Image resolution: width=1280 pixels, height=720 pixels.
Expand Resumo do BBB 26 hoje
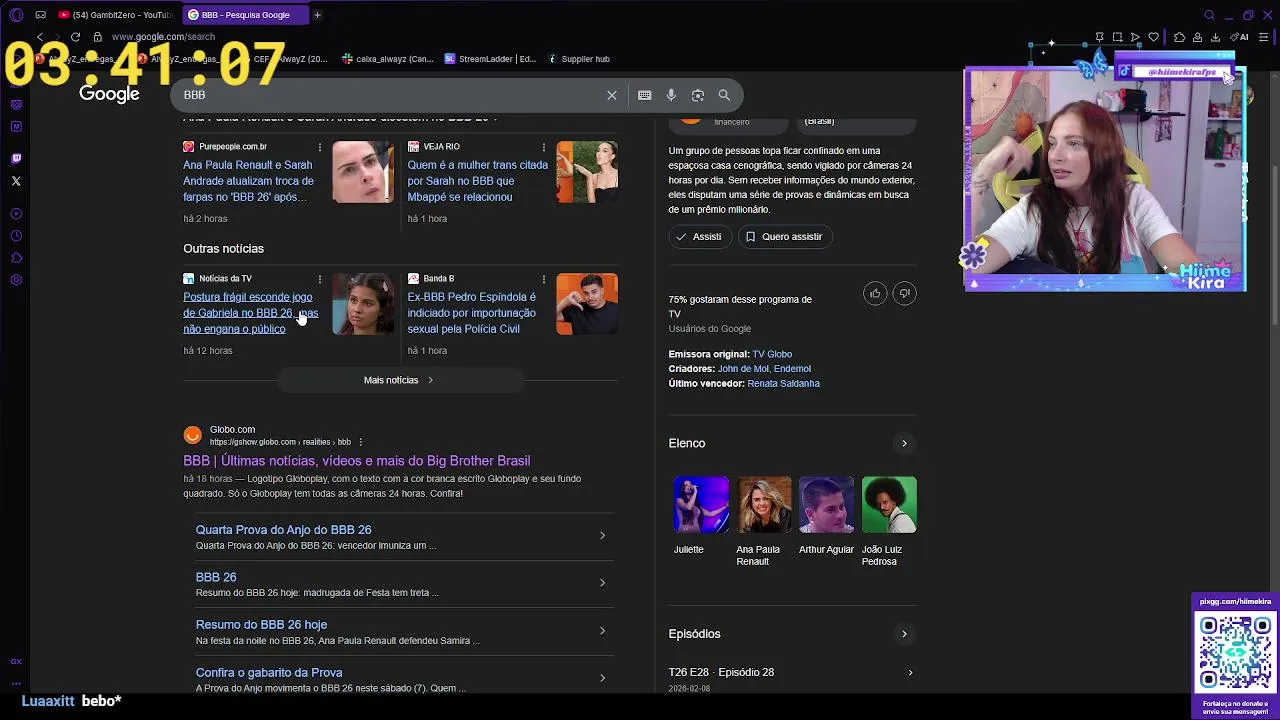coord(602,631)
